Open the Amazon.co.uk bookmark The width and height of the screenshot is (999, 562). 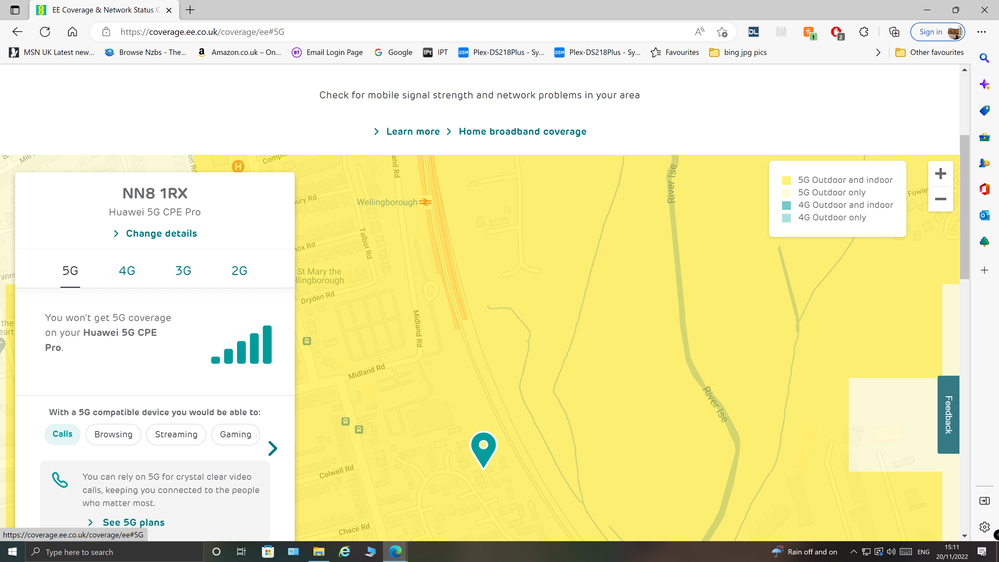239,52
